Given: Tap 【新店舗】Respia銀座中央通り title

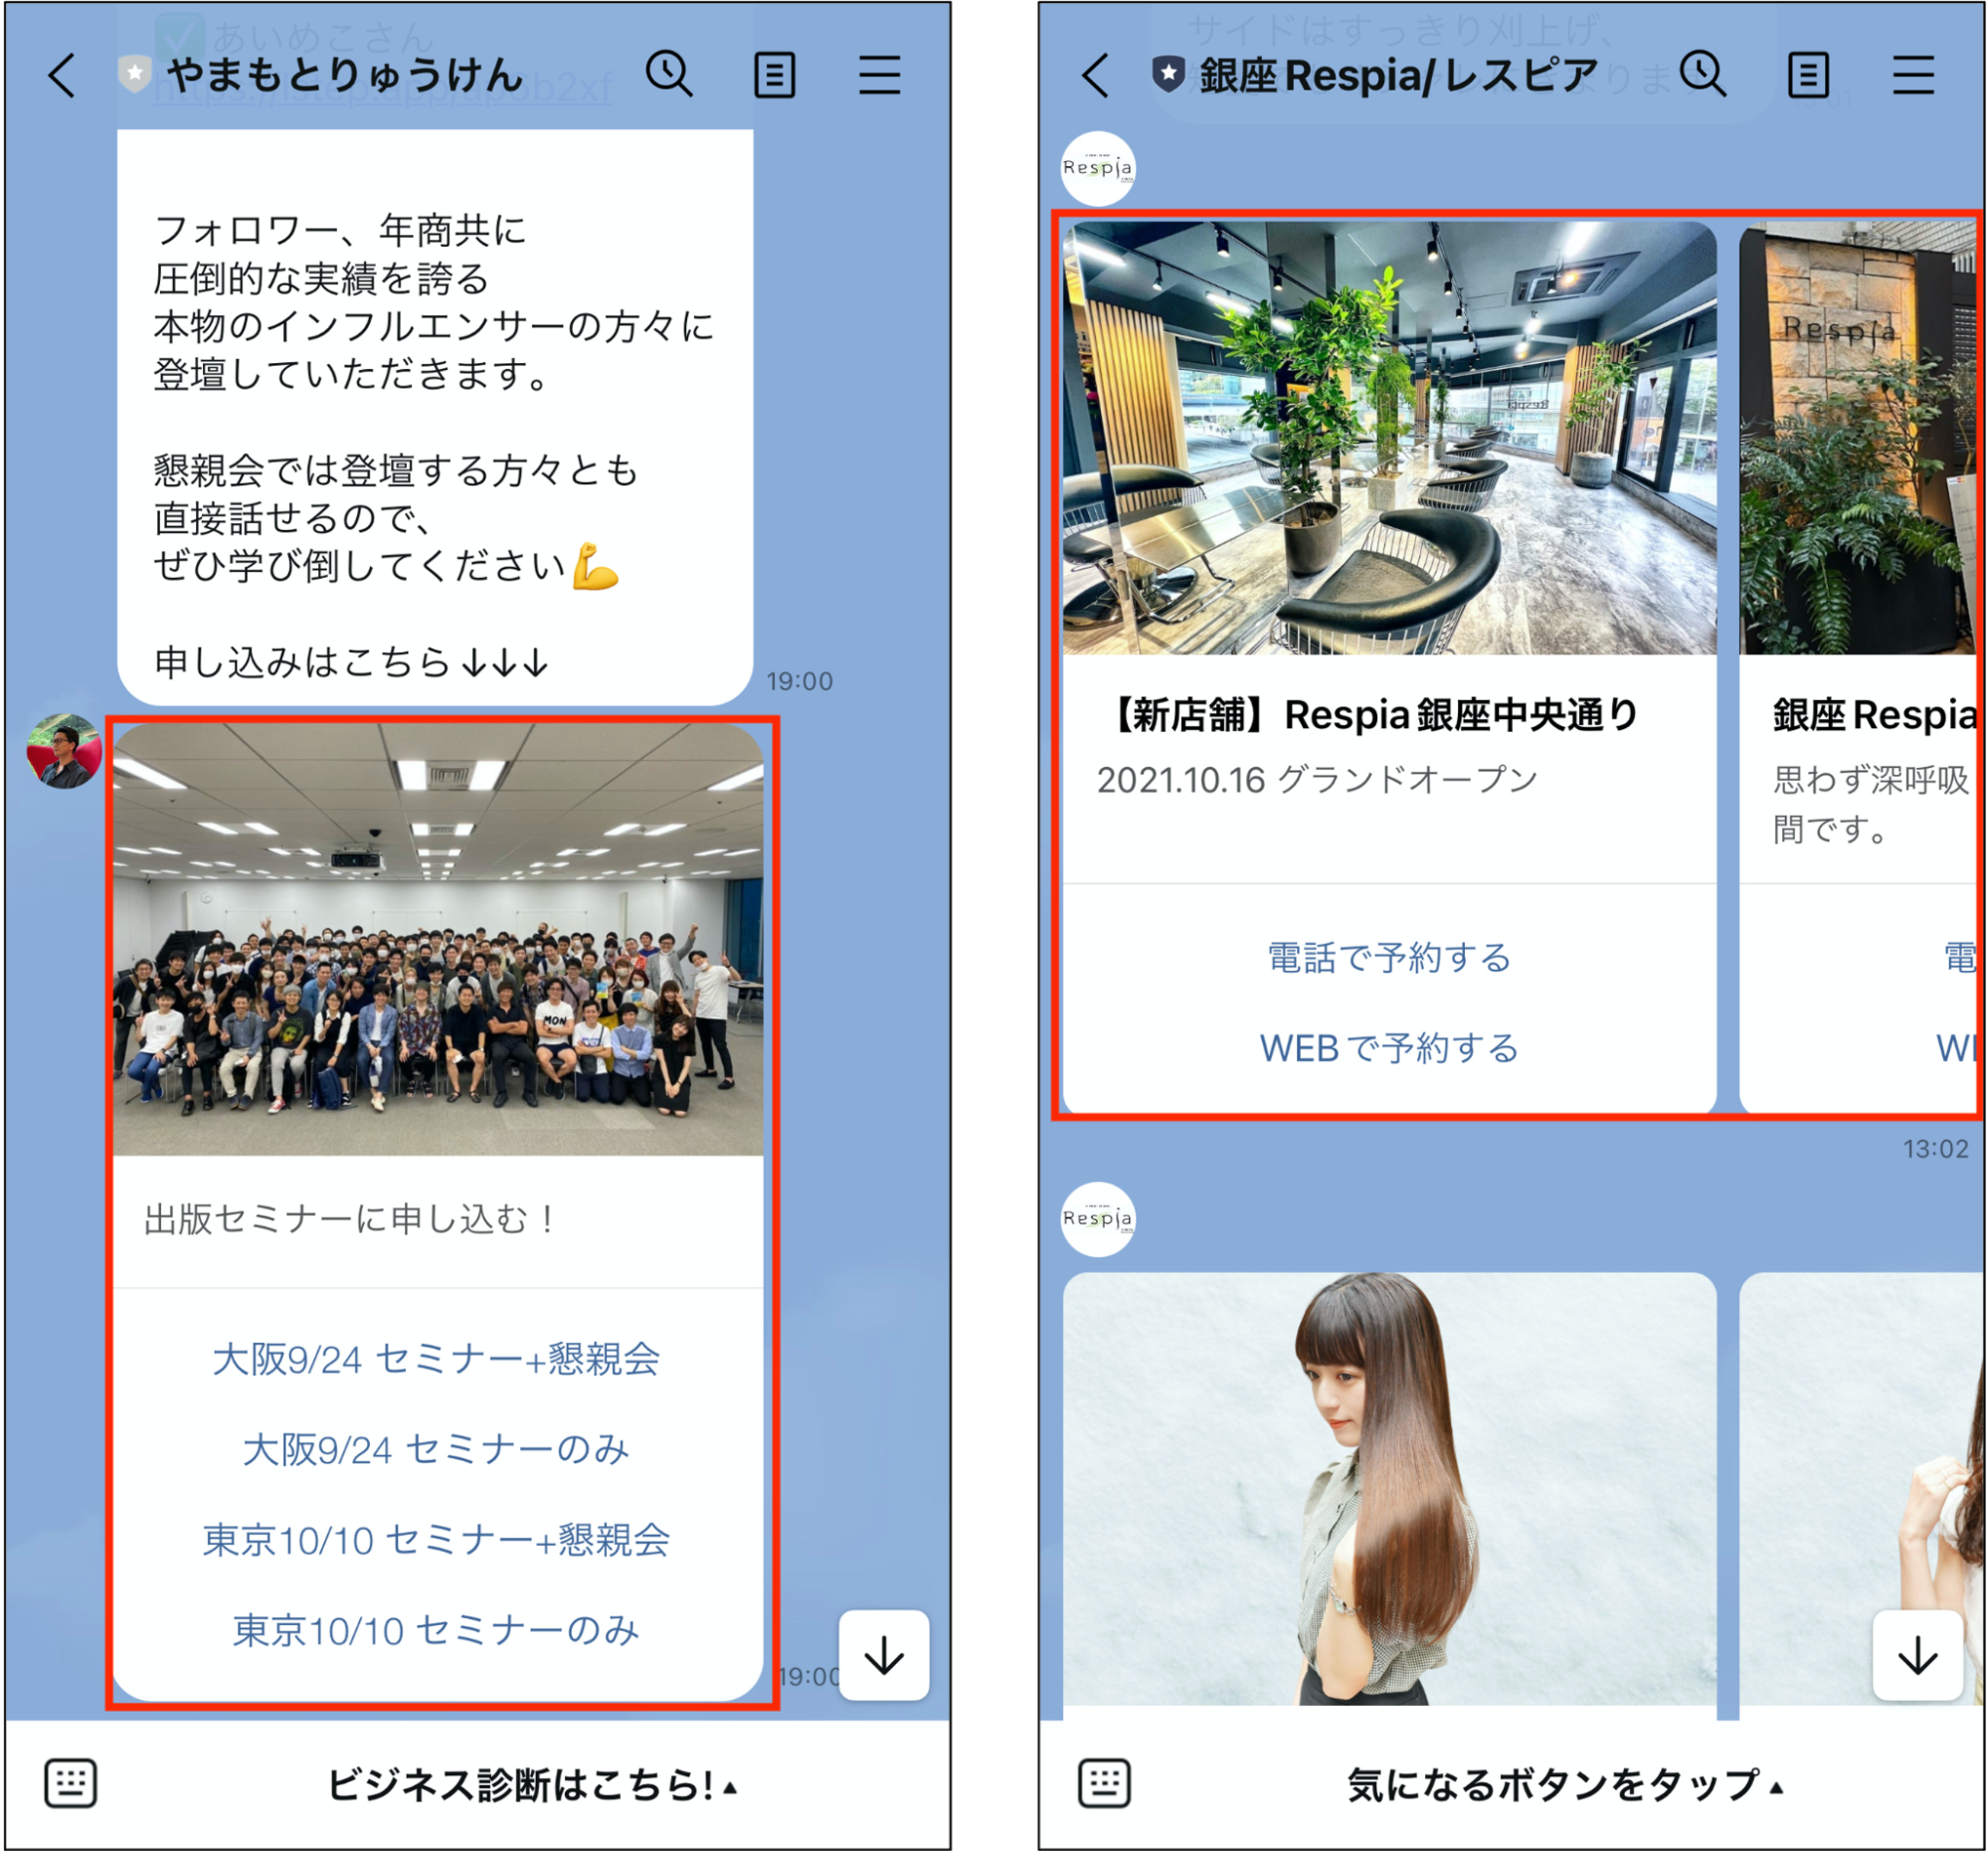Looking at the screenshot, I should (1370, 715).
